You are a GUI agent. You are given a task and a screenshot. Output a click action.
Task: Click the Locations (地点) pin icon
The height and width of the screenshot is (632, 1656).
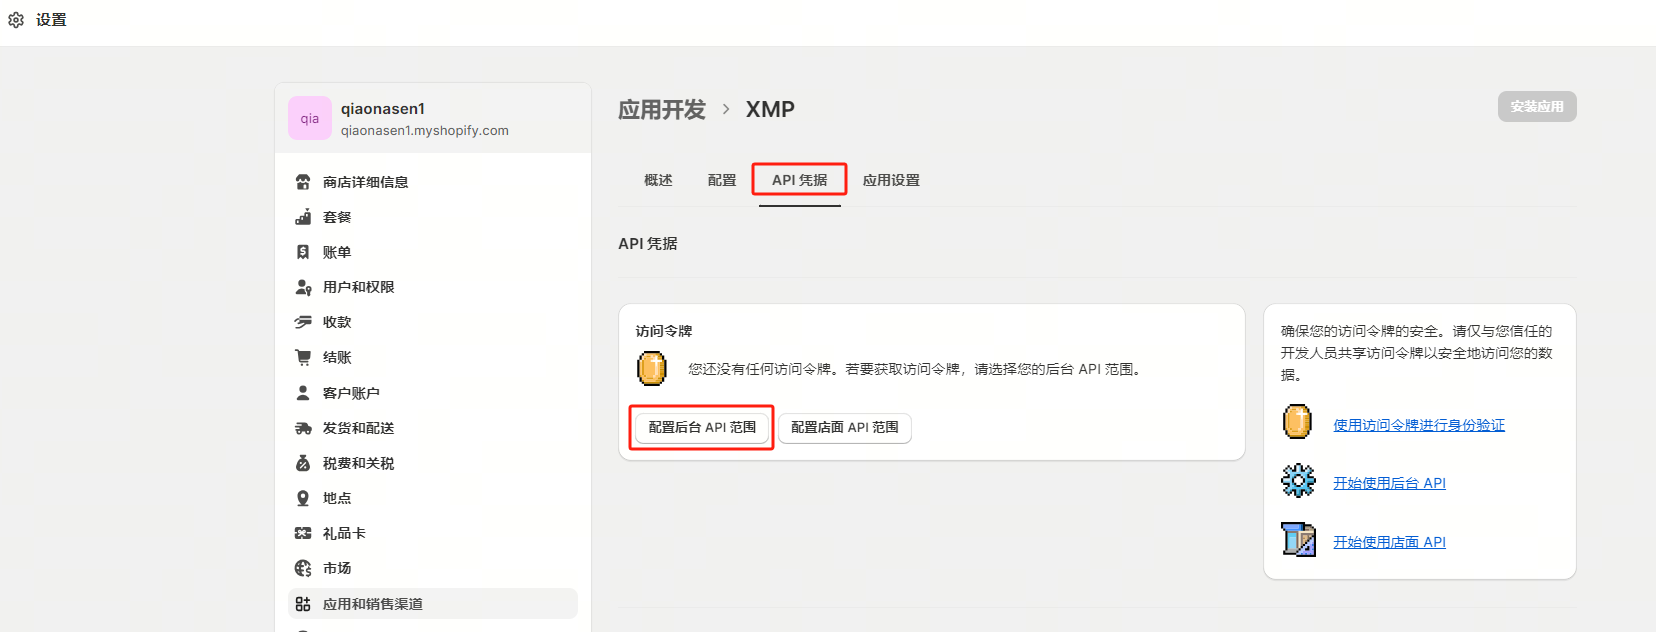303,498
